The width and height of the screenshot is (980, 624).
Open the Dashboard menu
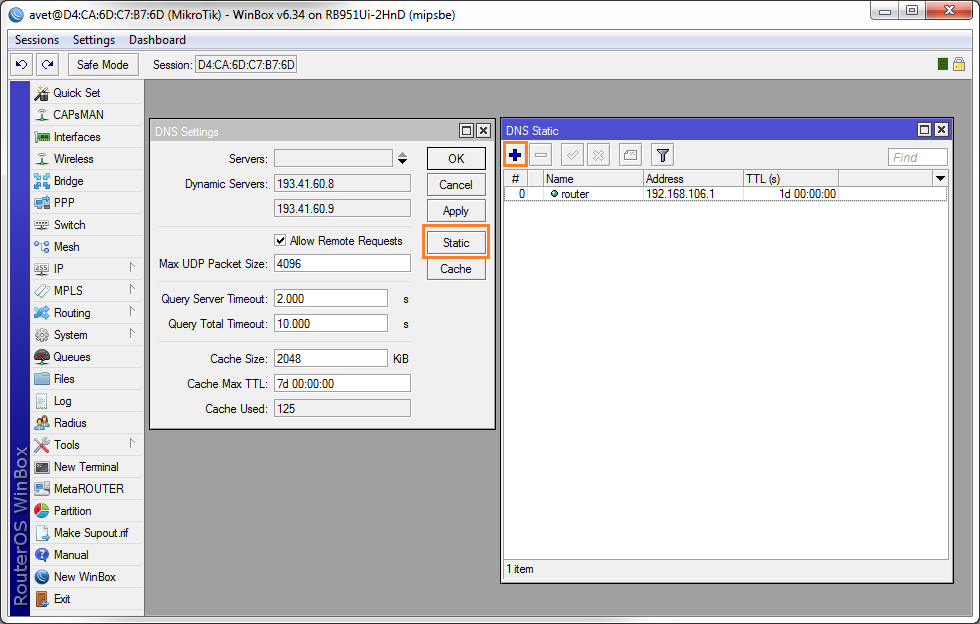(157, 40)
